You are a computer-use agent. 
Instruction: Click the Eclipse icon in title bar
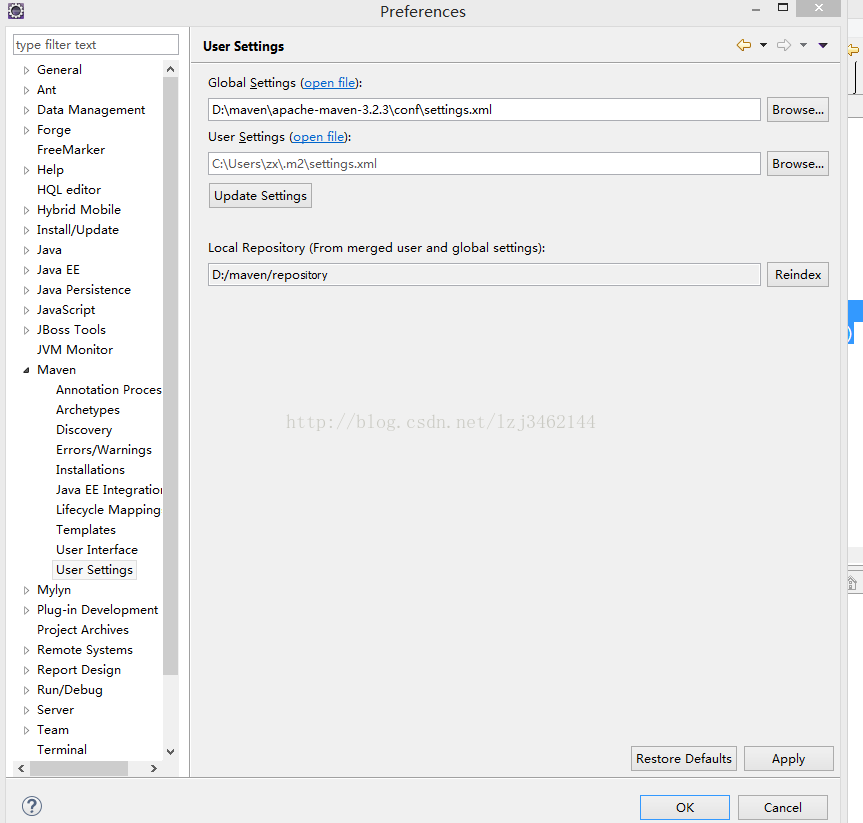point(16,11)
